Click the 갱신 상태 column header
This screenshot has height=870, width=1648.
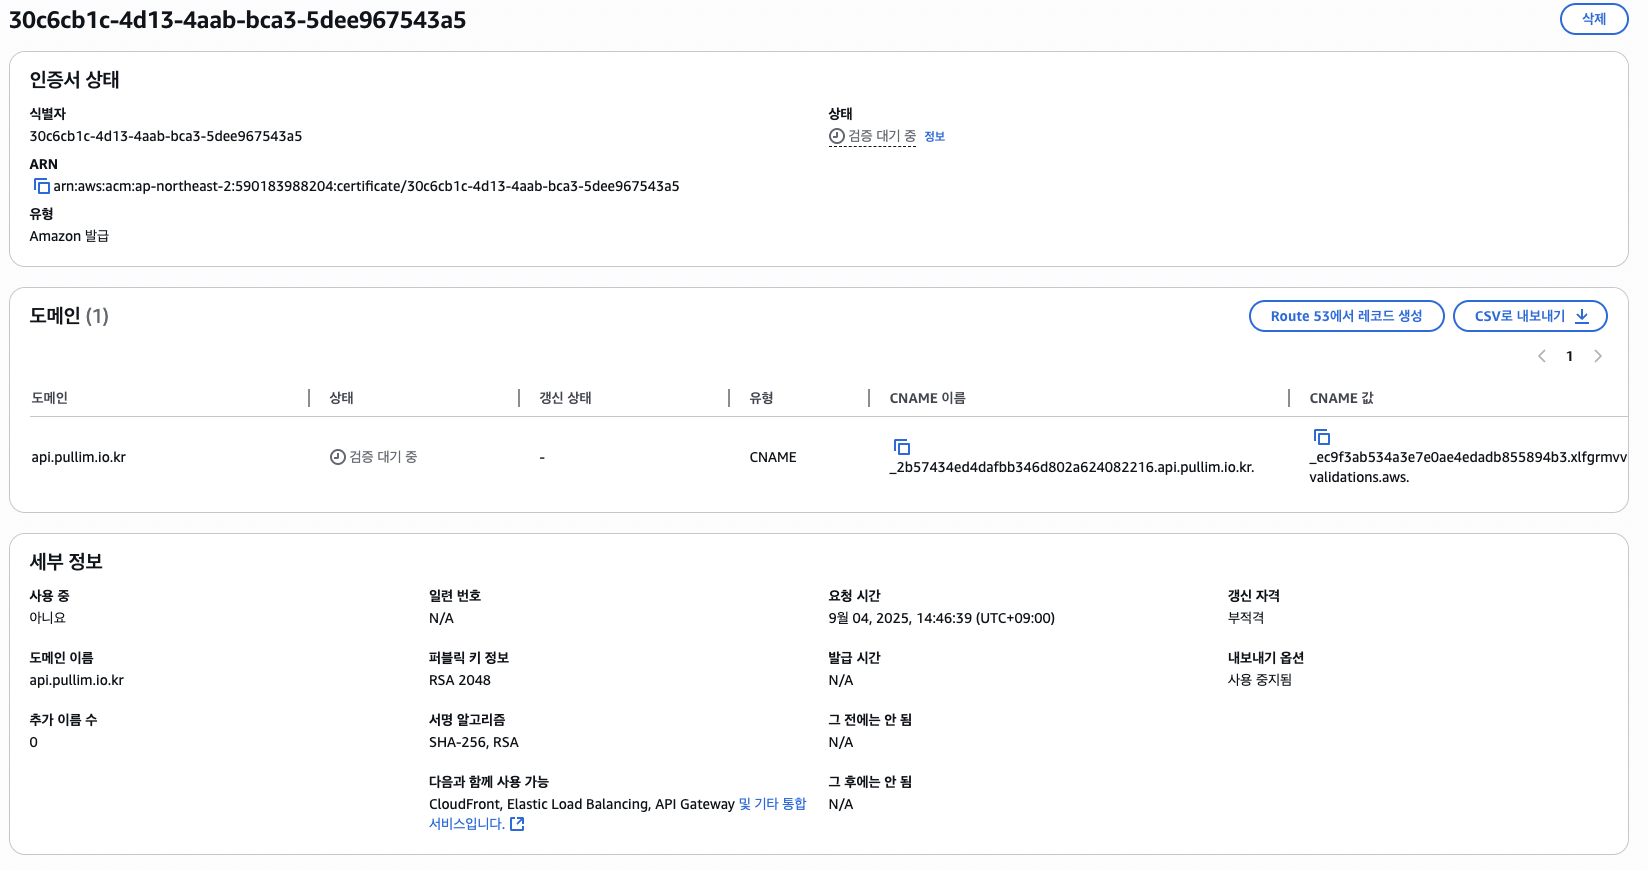[x=565, y=398]
